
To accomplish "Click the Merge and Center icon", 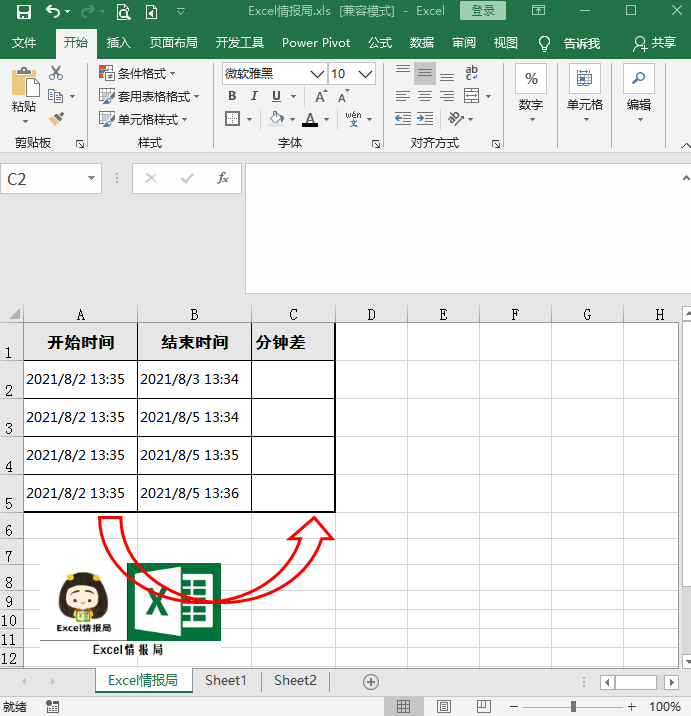I will 471,96.
